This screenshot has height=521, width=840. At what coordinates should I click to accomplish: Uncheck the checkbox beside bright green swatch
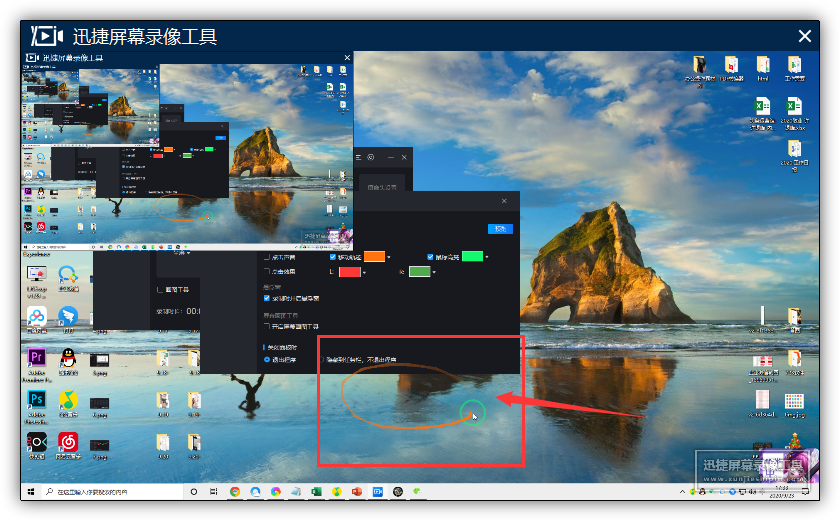tap(431, 257)
